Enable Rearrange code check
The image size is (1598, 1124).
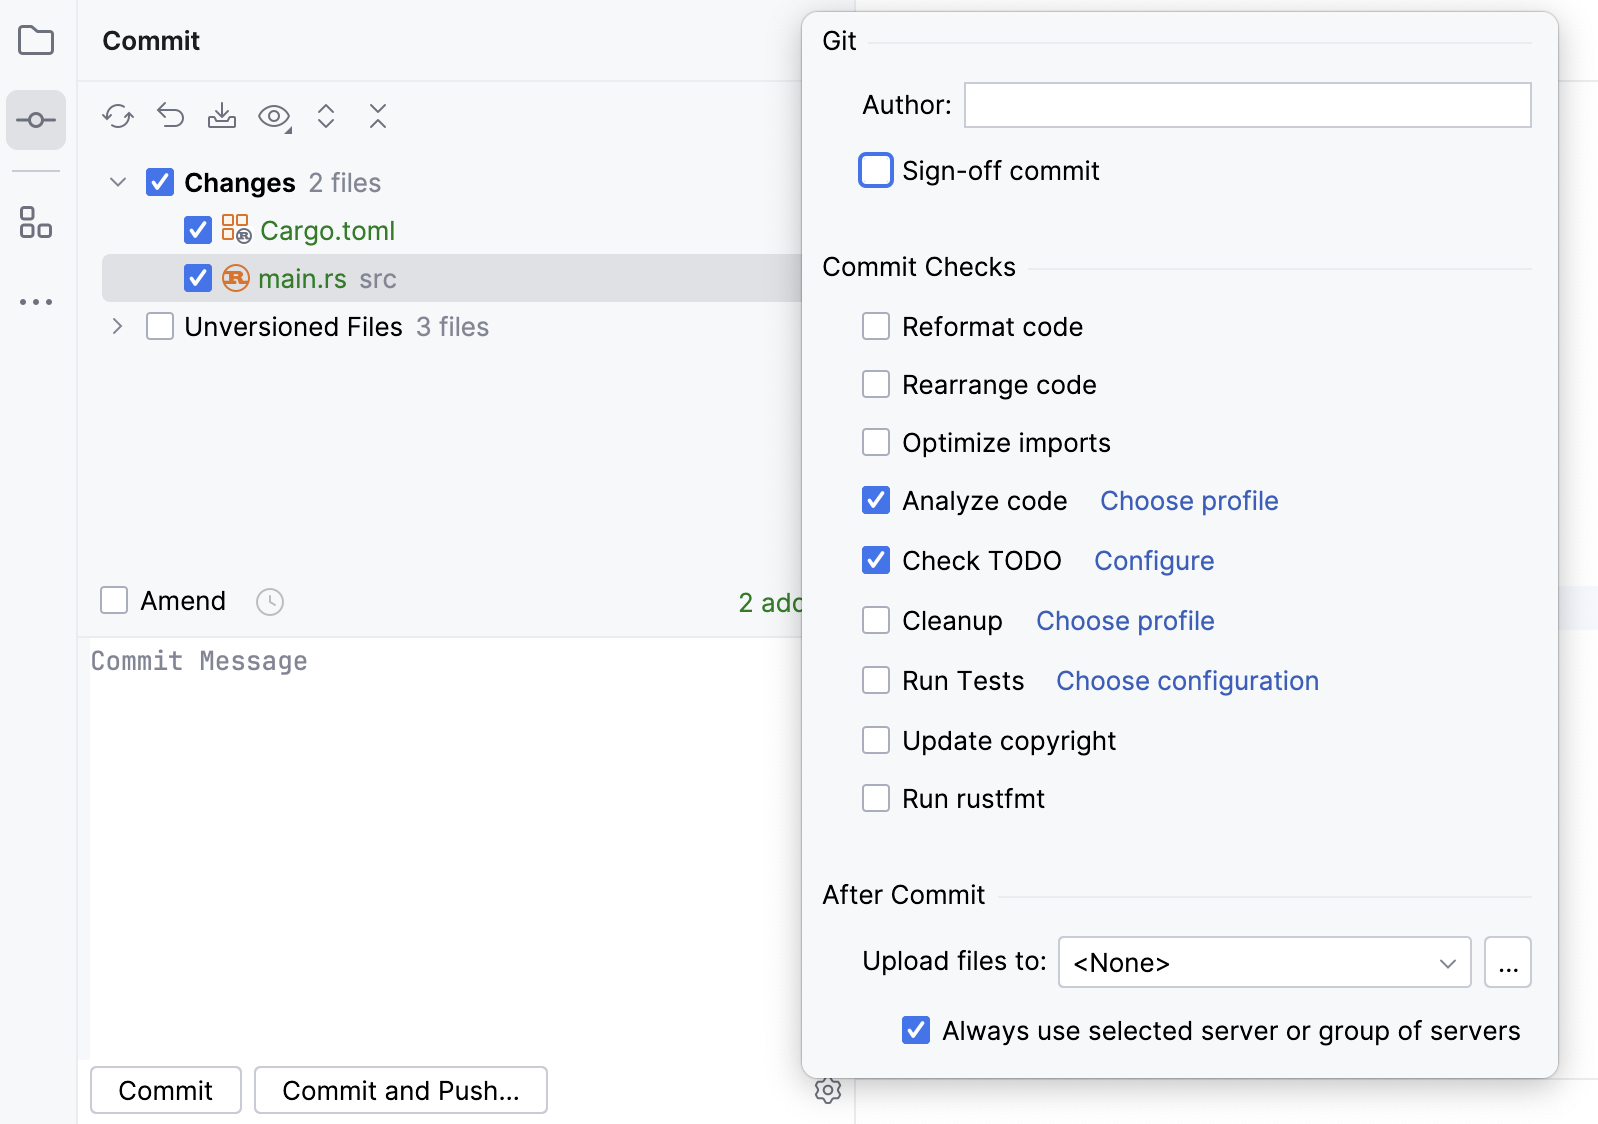tap(876, 384)
